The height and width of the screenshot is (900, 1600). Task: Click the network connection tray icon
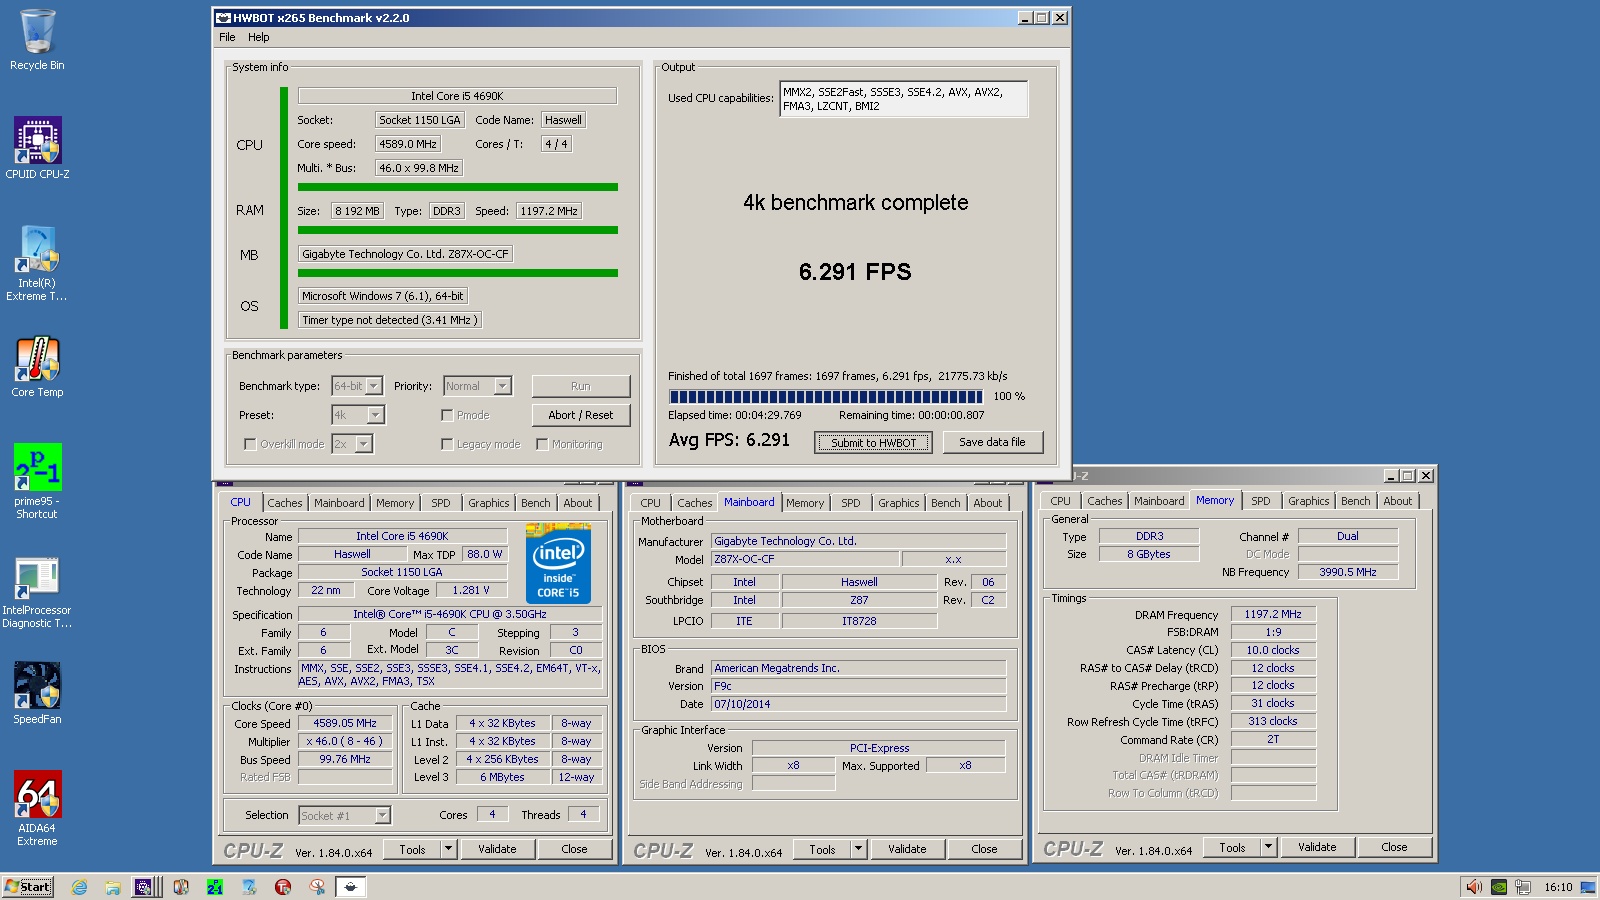click(x=1523, y=887)
